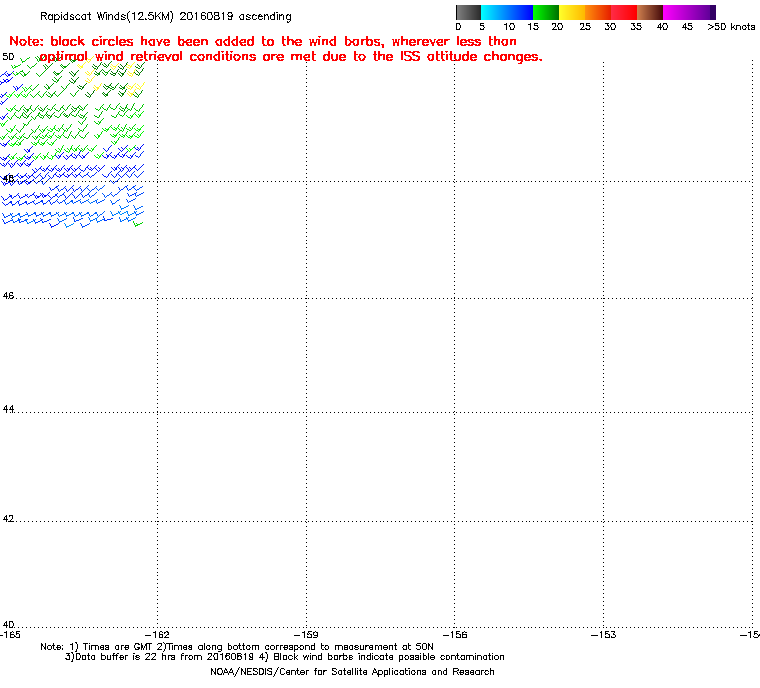Click the gray 0-5 knots color segment
Viewport: 760px width, 688px height.
pyautogui.click(x=468, y=12)
